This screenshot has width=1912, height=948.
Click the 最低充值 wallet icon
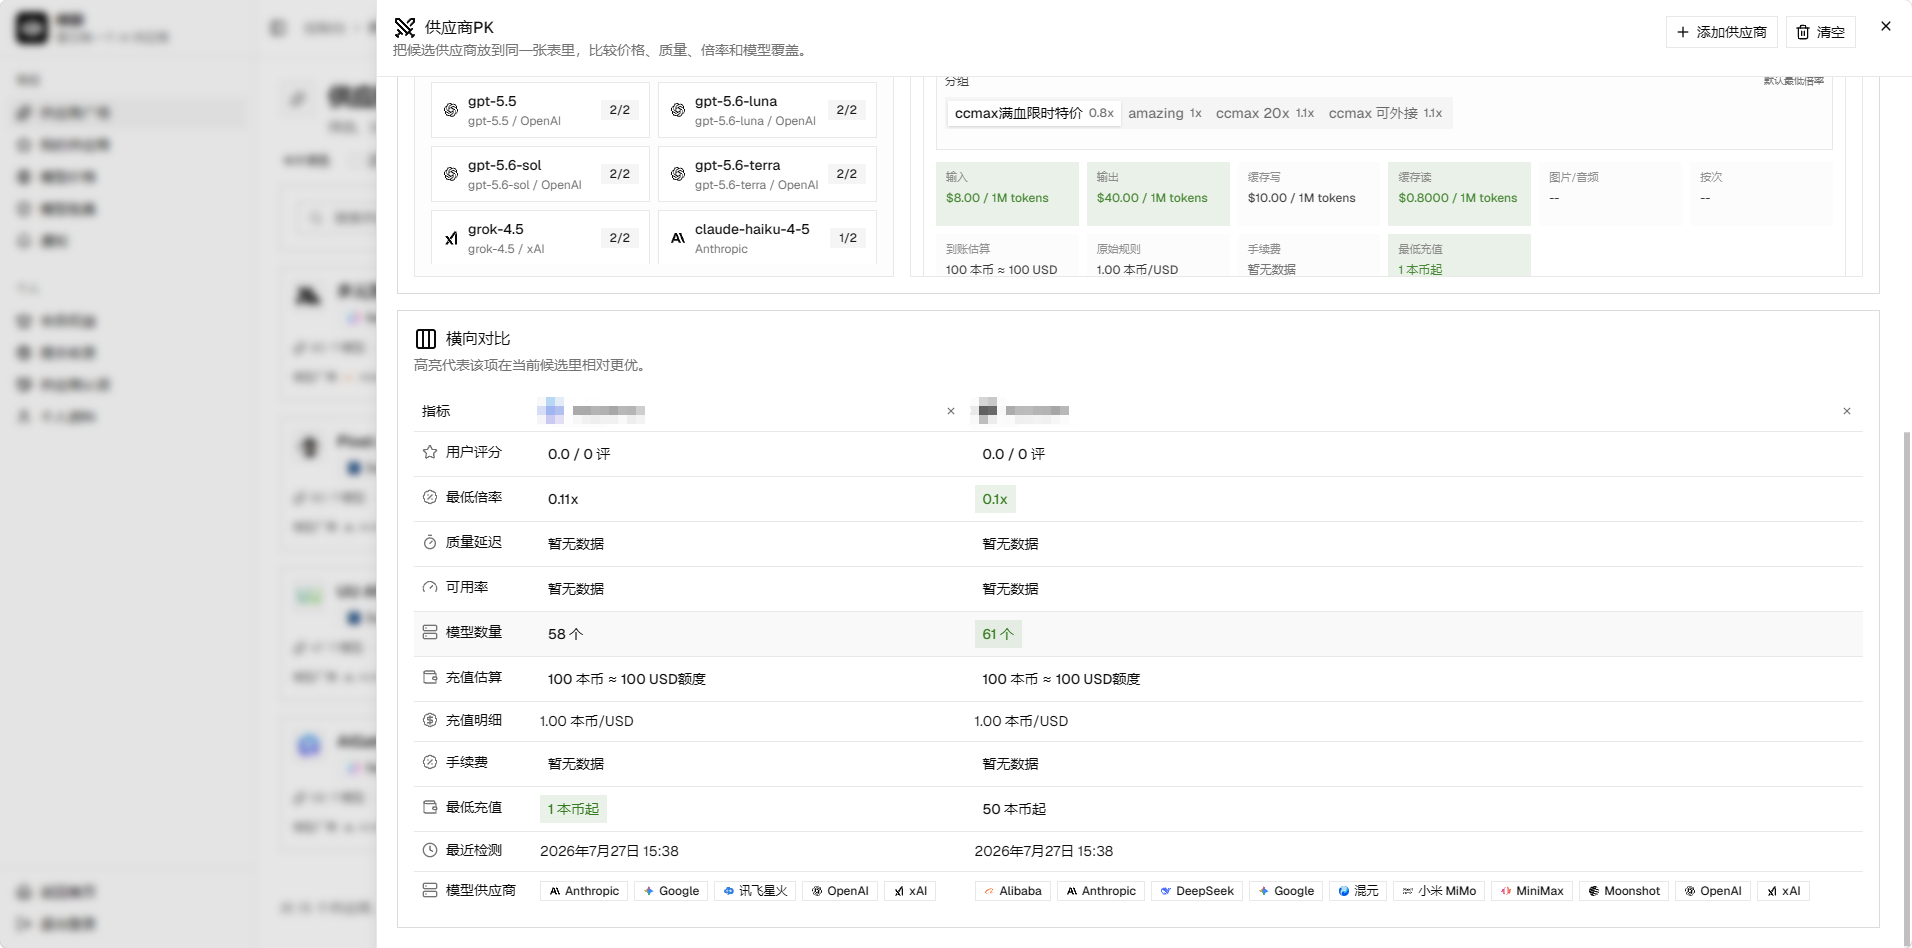(430, 807)
